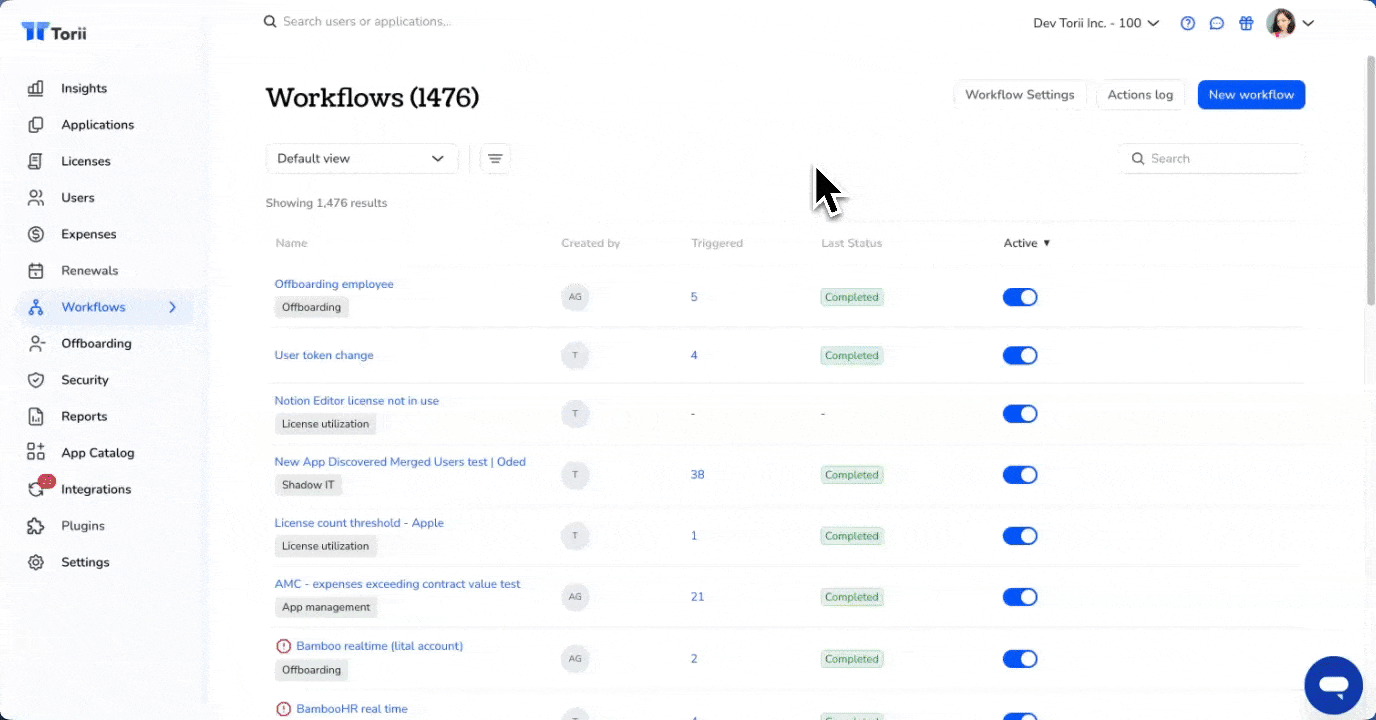This screenshot has height=720, width=1376.
Task: Click the Expenses dollar icon
Action: coord(36,234)
